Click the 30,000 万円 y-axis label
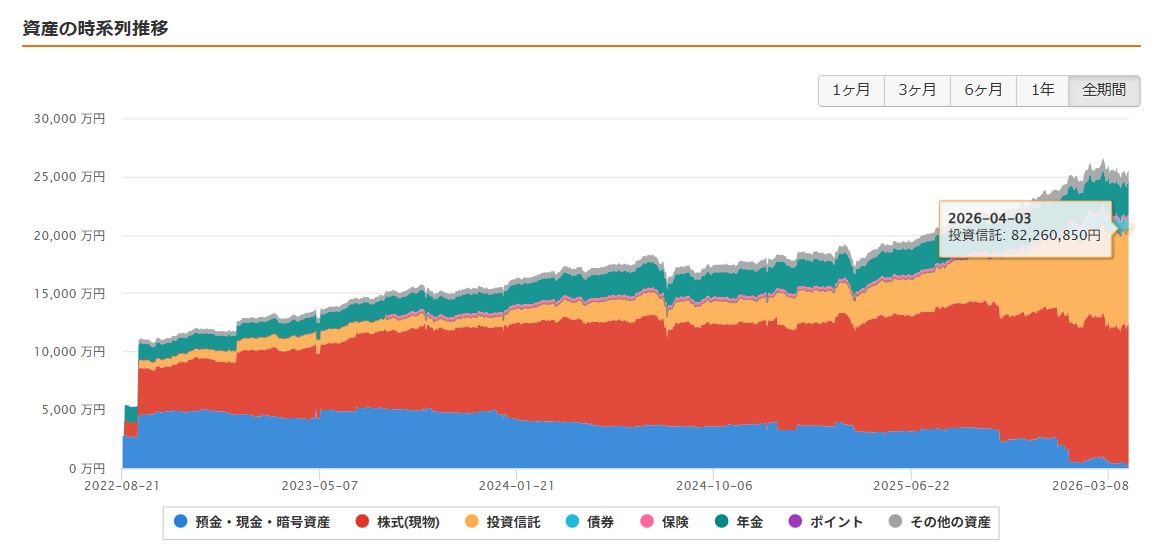This screenshot has height=549, width=1154. point(69,118)
